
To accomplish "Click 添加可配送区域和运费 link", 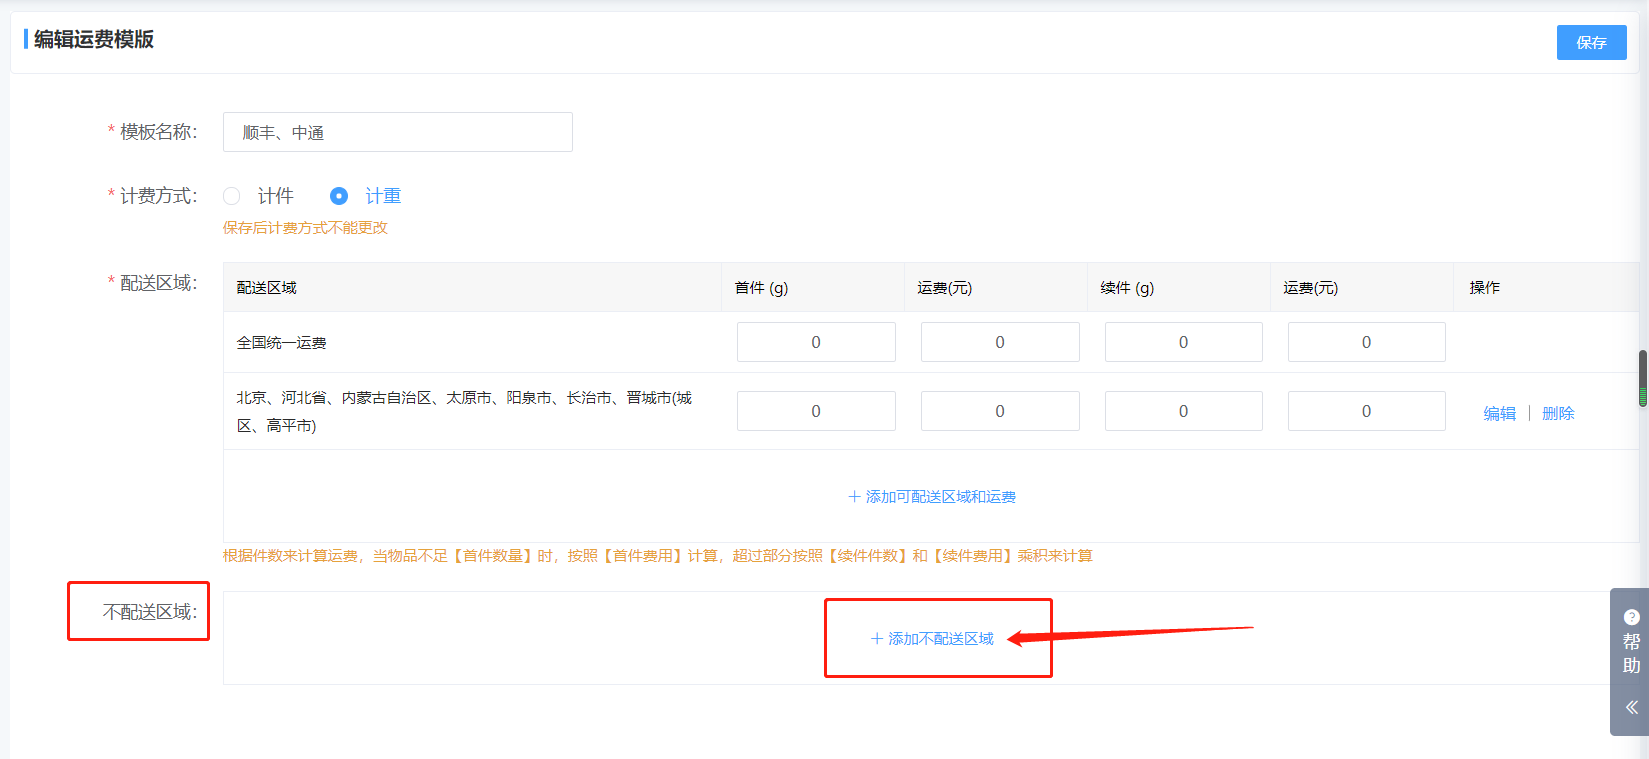I will [932, 497].
